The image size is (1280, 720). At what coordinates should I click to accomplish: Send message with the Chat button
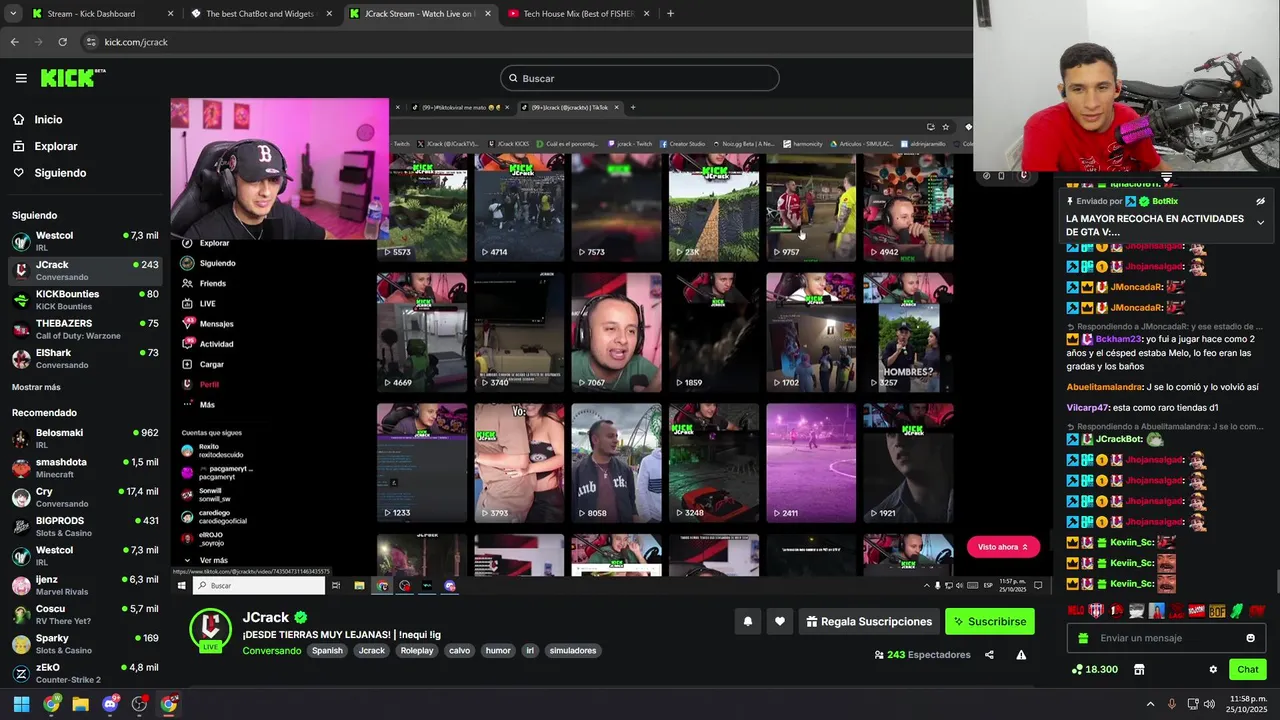(x=1248, y=669)
